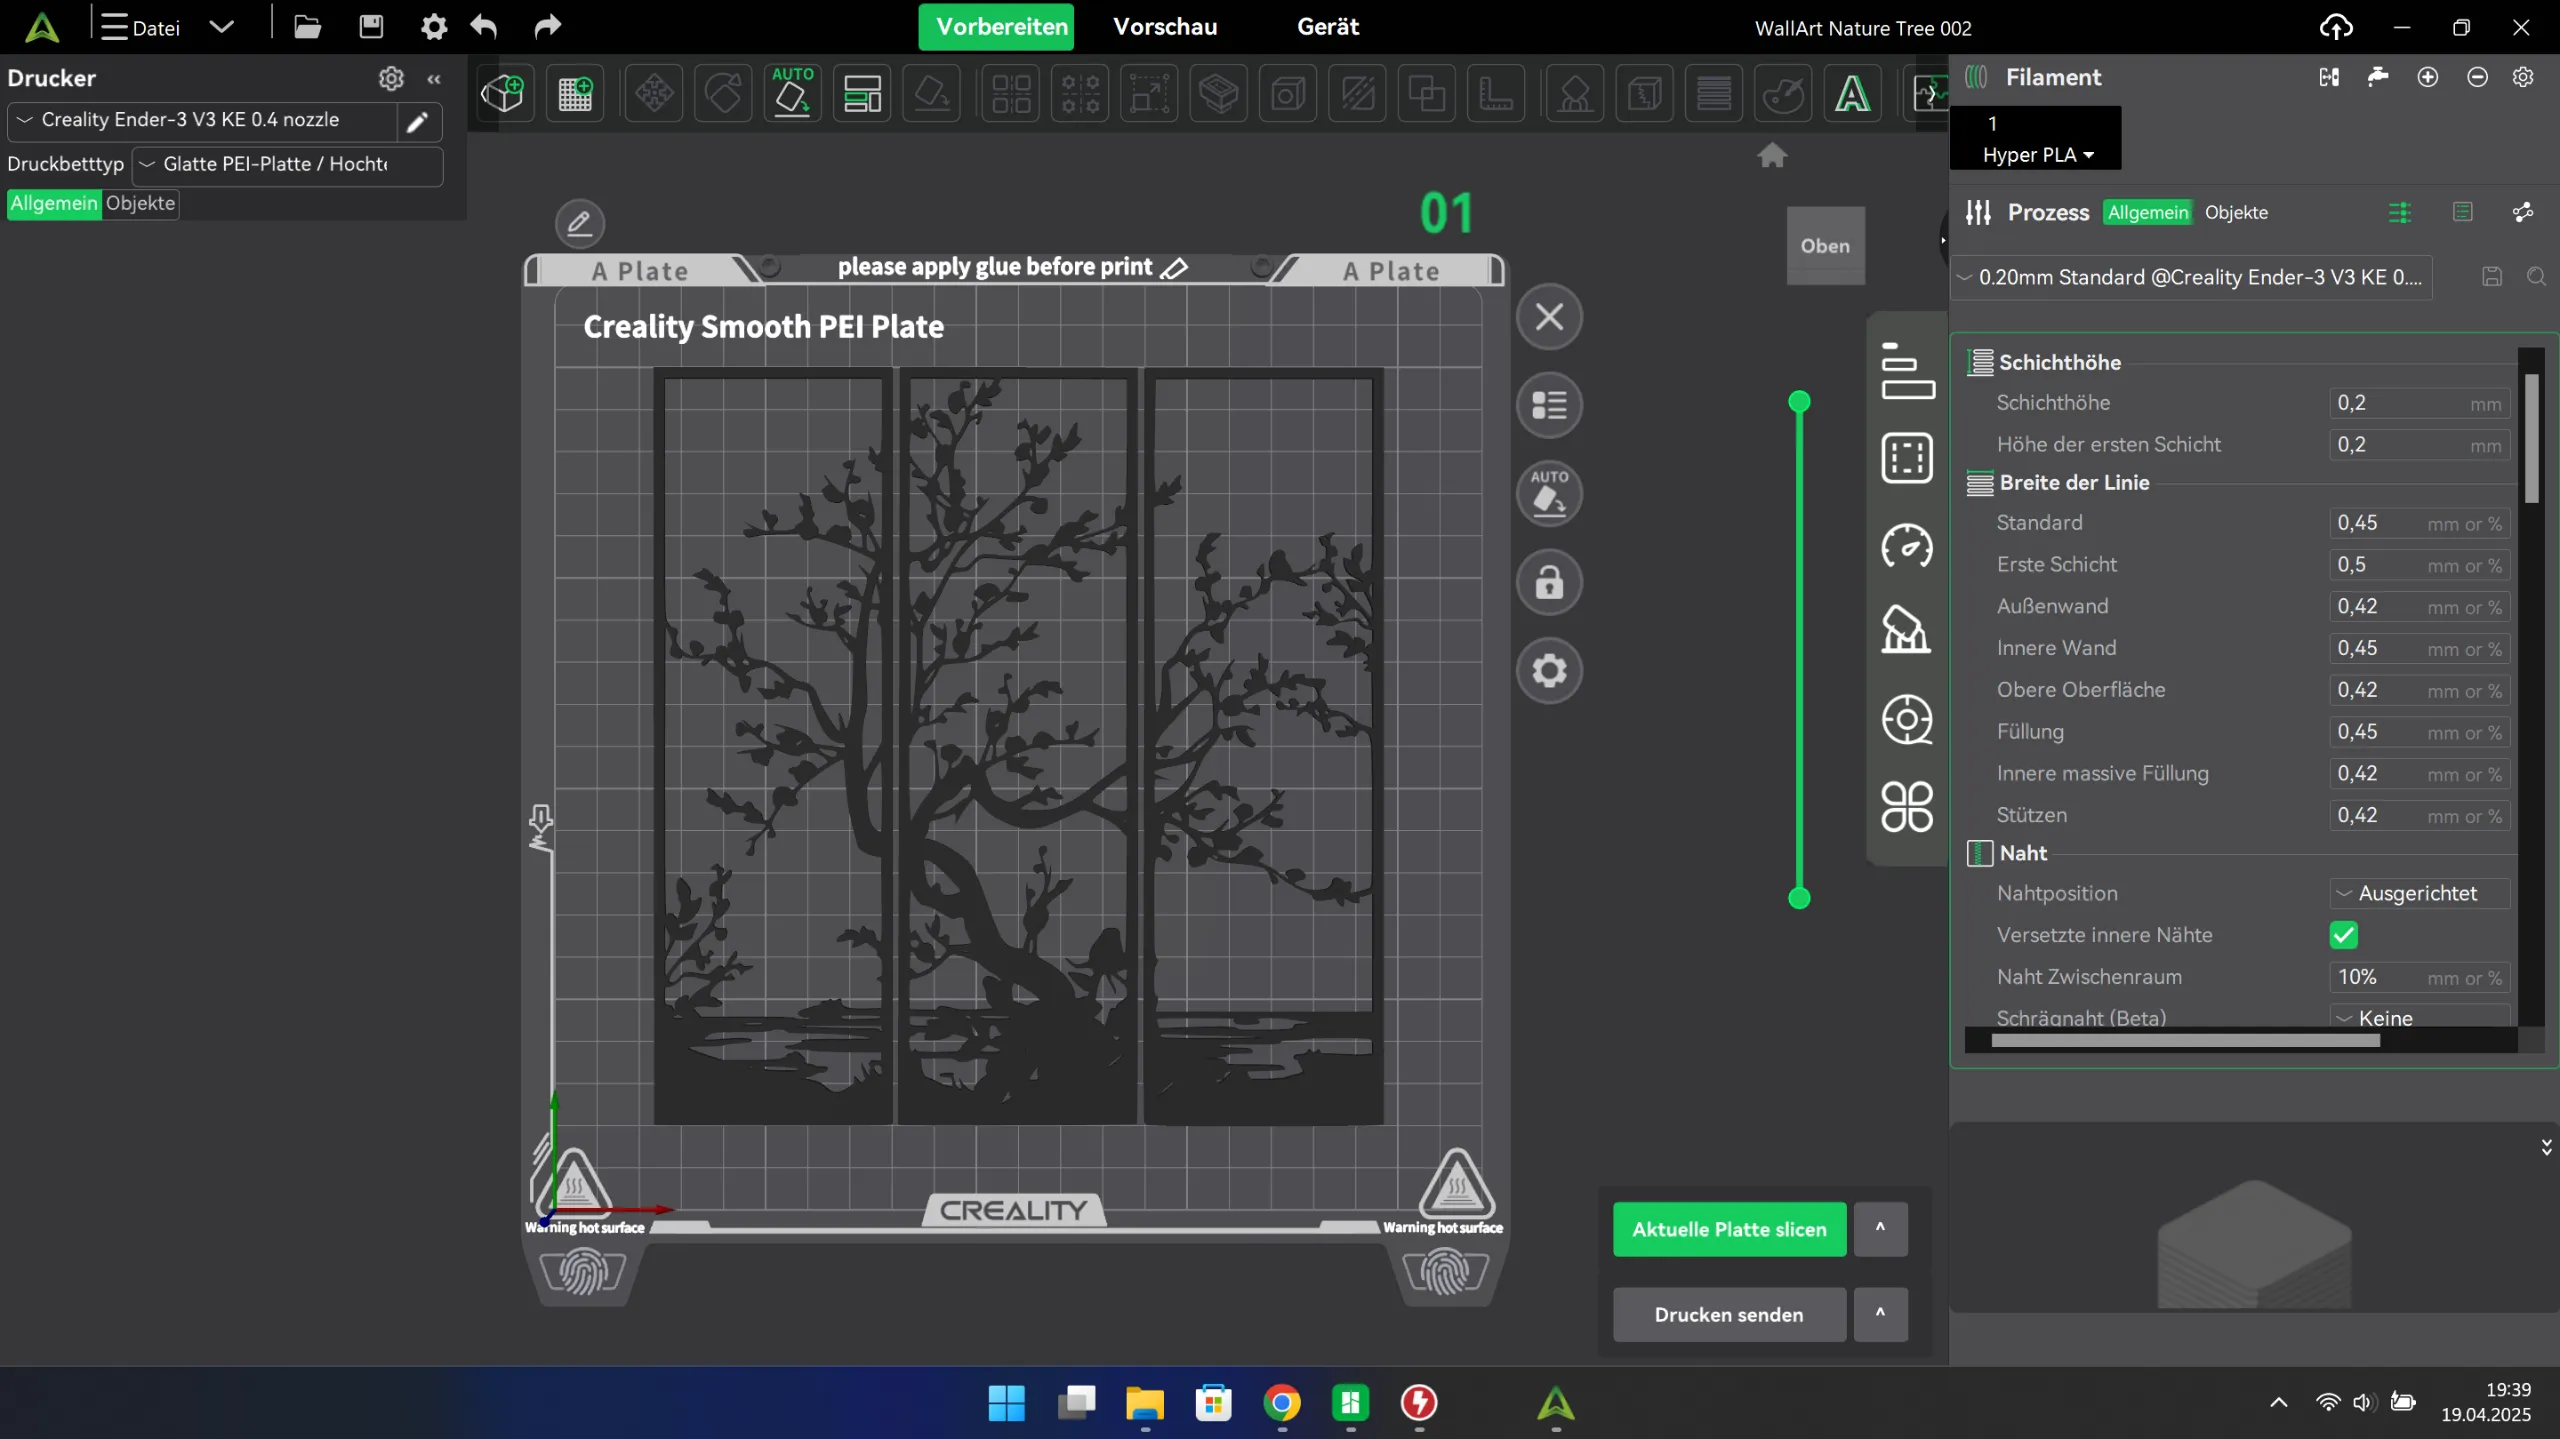Image resolution: width=2560 pixels, height=1439 pixels.
Task: Open plate settings gear beside the bed
Action: click(1549, 670)
